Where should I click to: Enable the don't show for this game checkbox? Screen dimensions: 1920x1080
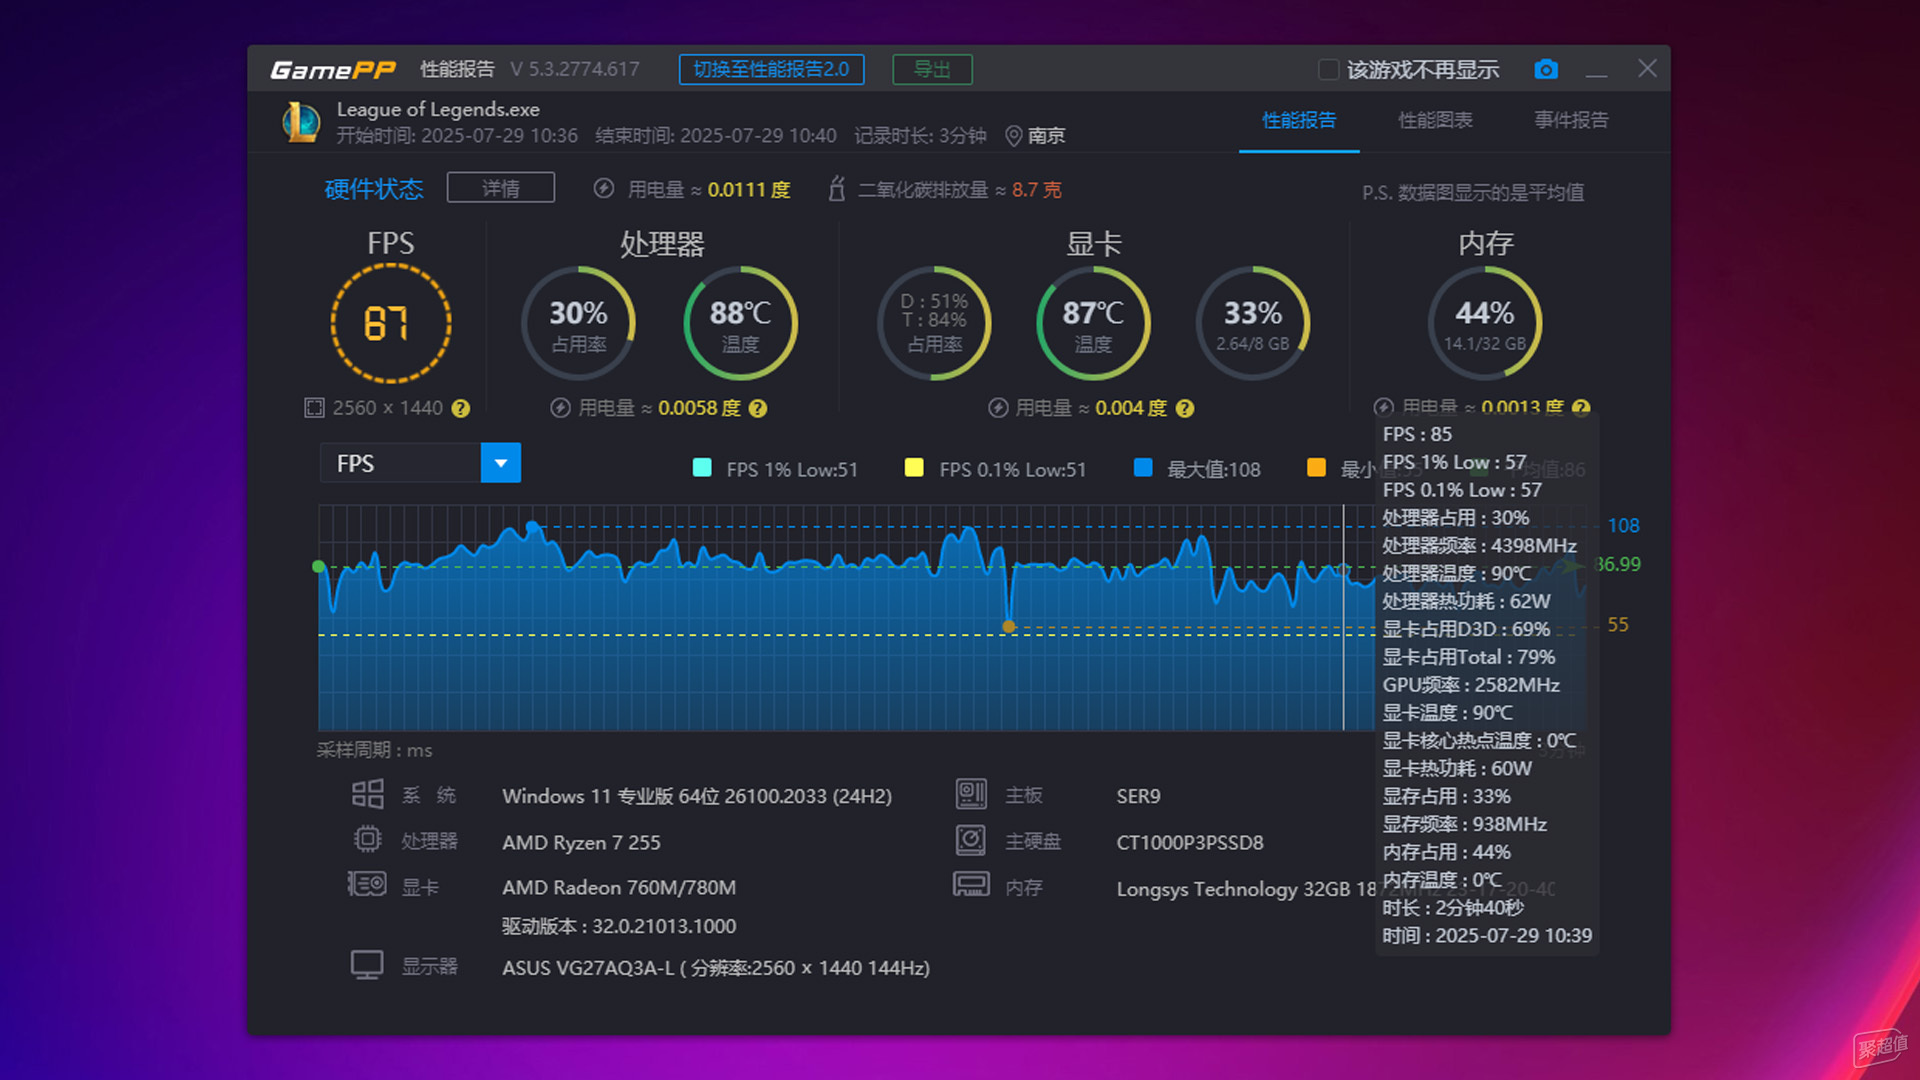[1328, 69]
